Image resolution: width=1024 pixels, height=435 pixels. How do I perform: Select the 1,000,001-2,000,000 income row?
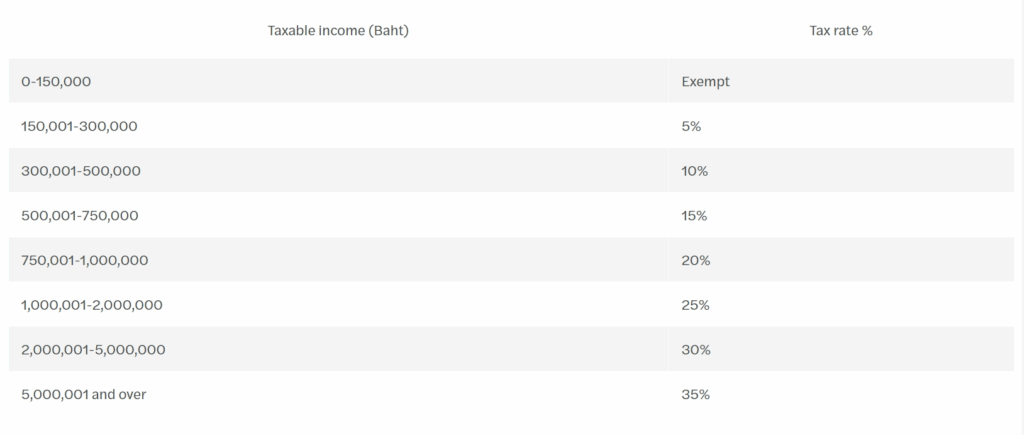pyautogui.click(x=511, y=305)
